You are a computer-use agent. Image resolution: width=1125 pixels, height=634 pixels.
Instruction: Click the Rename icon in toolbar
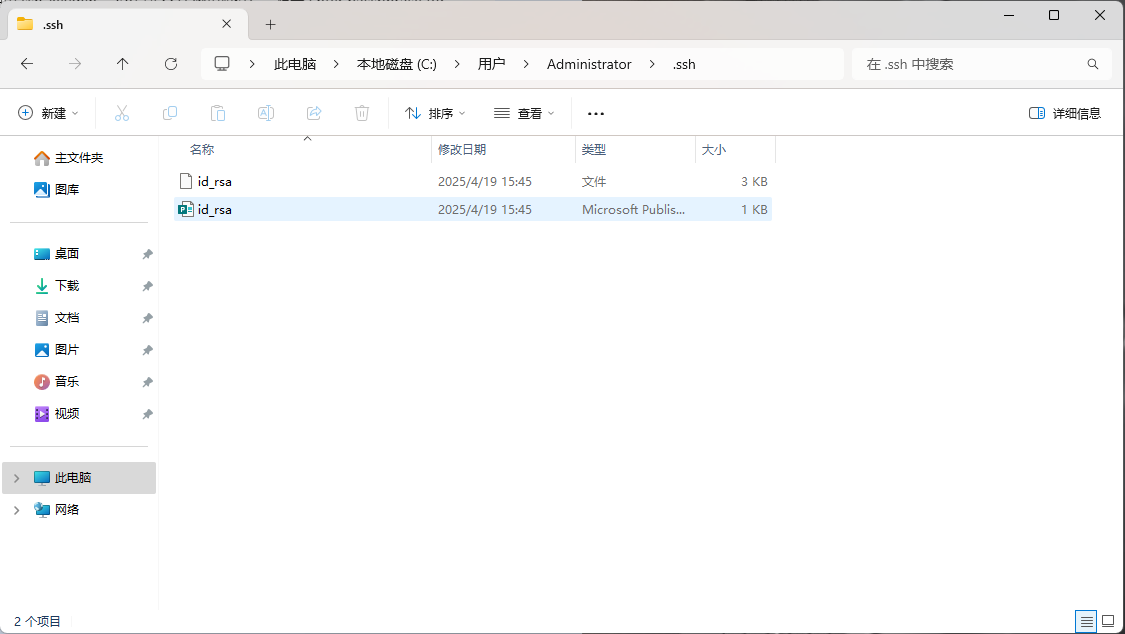(265, 113)
